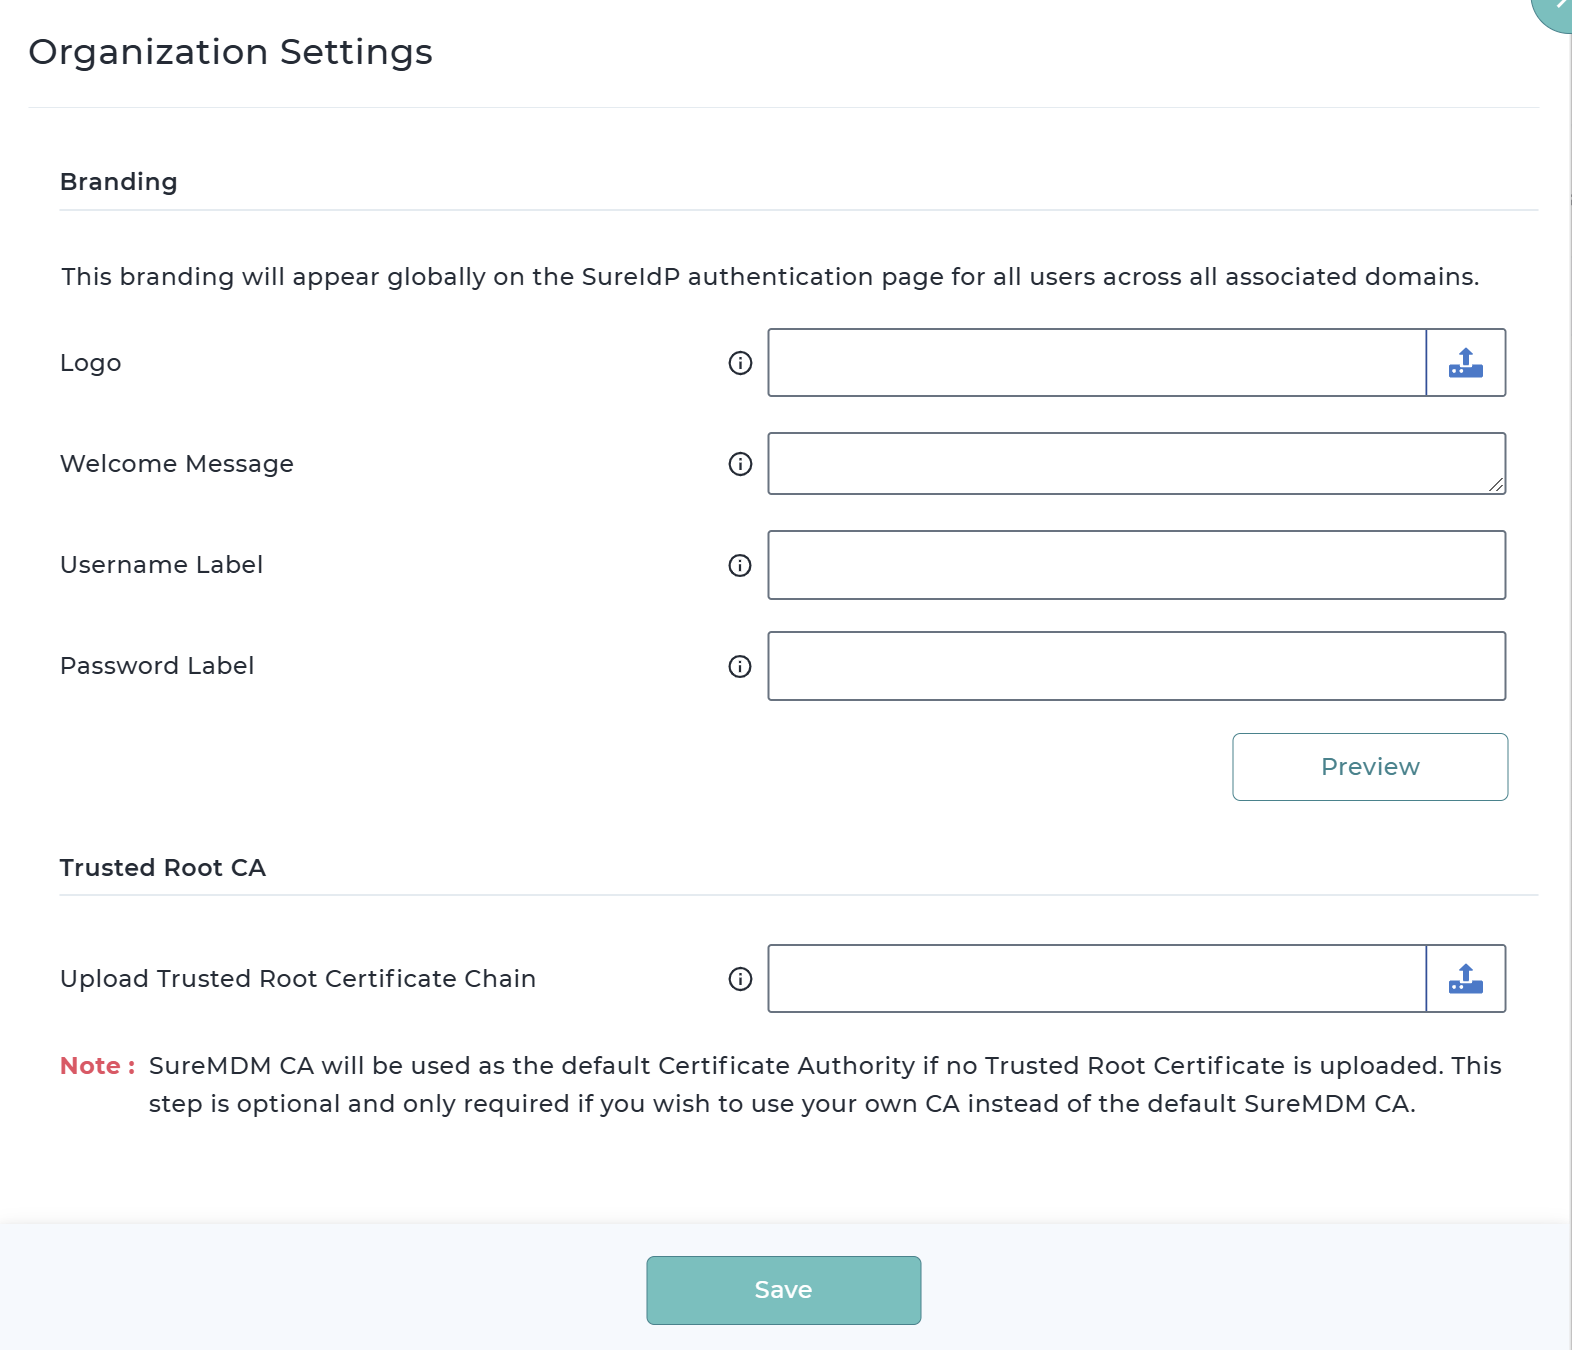Click the teal arrow button at top-right corner
This screenshot has width=1572, height=1350.
(x=1555, y=10)
